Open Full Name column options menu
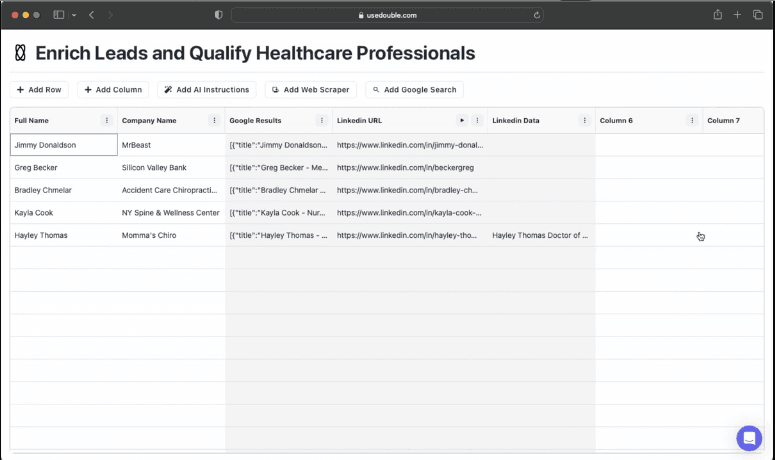The width and height of the screenshot is (775, 460). [x=107, y=120]
